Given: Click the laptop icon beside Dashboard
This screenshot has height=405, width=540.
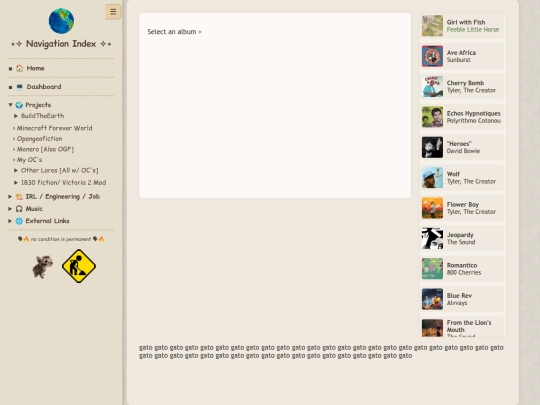Looking at the screenshot, I should point(20,87).
